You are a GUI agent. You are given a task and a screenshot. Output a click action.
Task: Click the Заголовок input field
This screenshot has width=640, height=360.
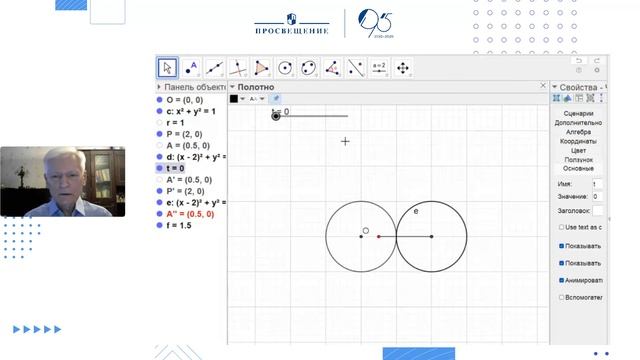598,211
